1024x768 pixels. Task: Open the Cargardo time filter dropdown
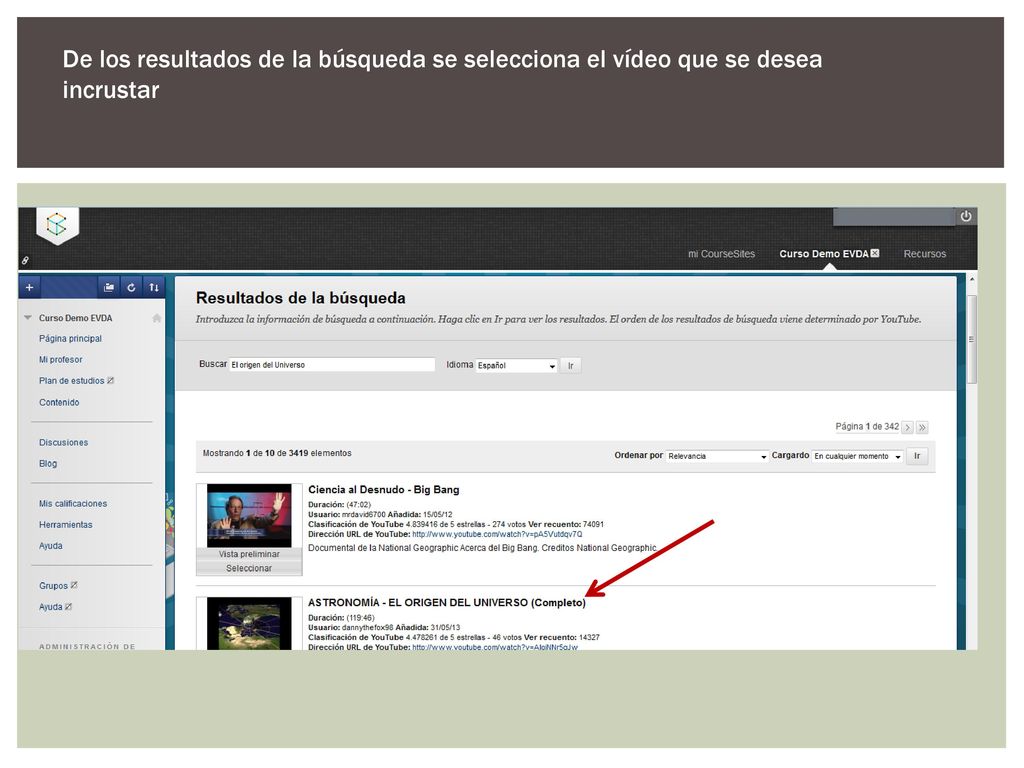(857, 456)
